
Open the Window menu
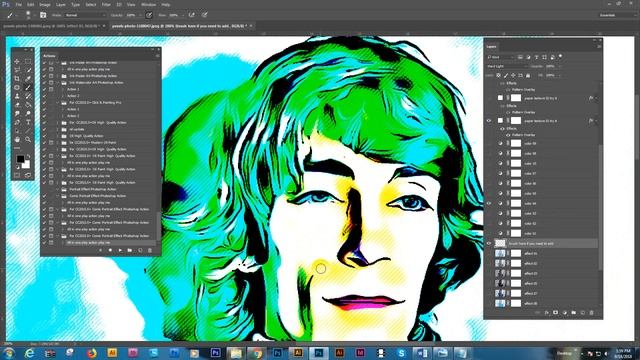tap(148, 4)
